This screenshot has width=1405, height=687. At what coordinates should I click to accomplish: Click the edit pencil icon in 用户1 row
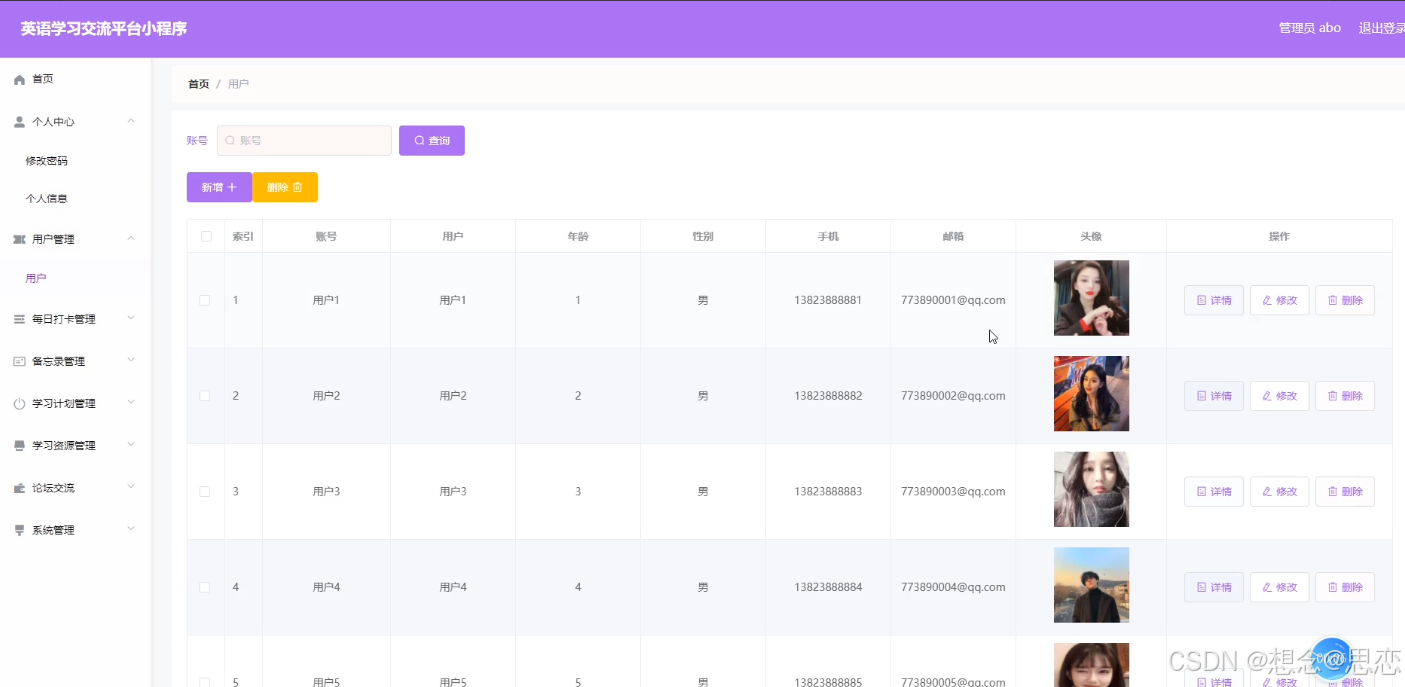tap(1267, 300)
